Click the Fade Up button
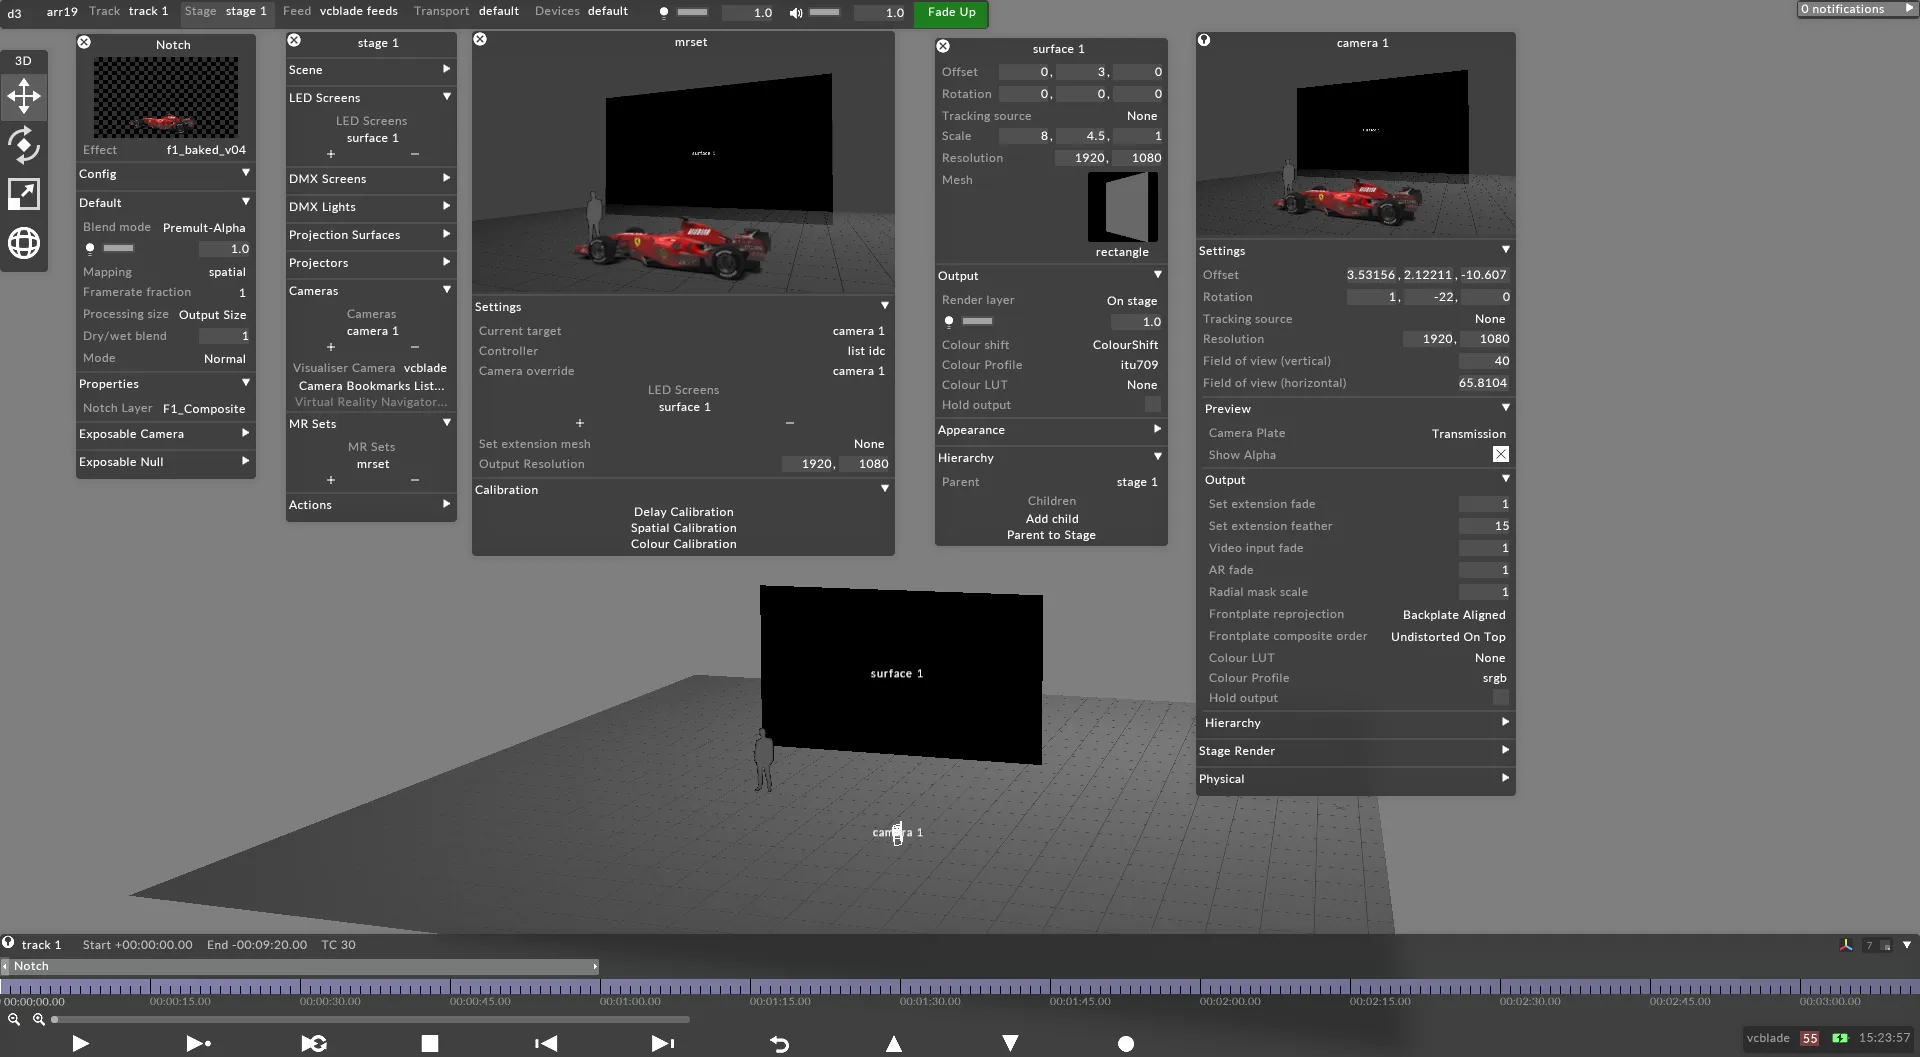Screen dimensions: 1920x1057 949,13
